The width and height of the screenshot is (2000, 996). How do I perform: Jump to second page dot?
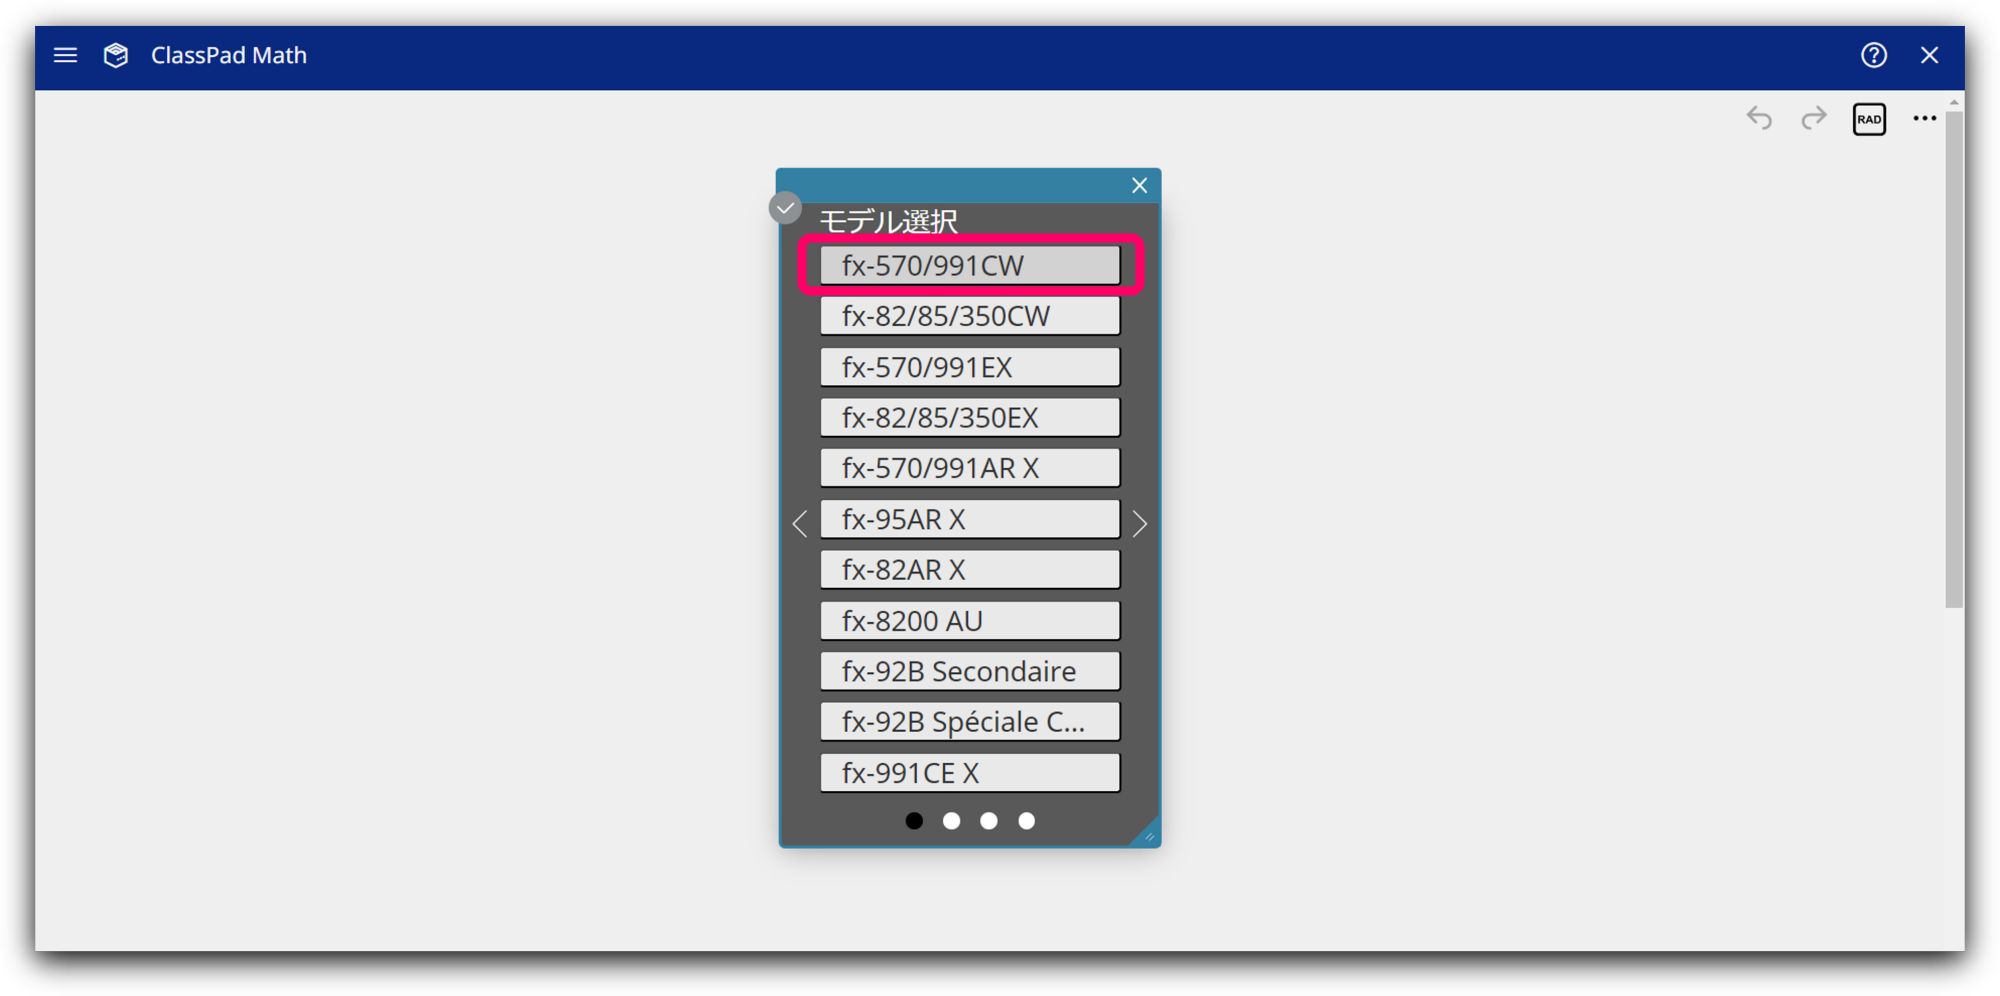click(x=952, y=821)
